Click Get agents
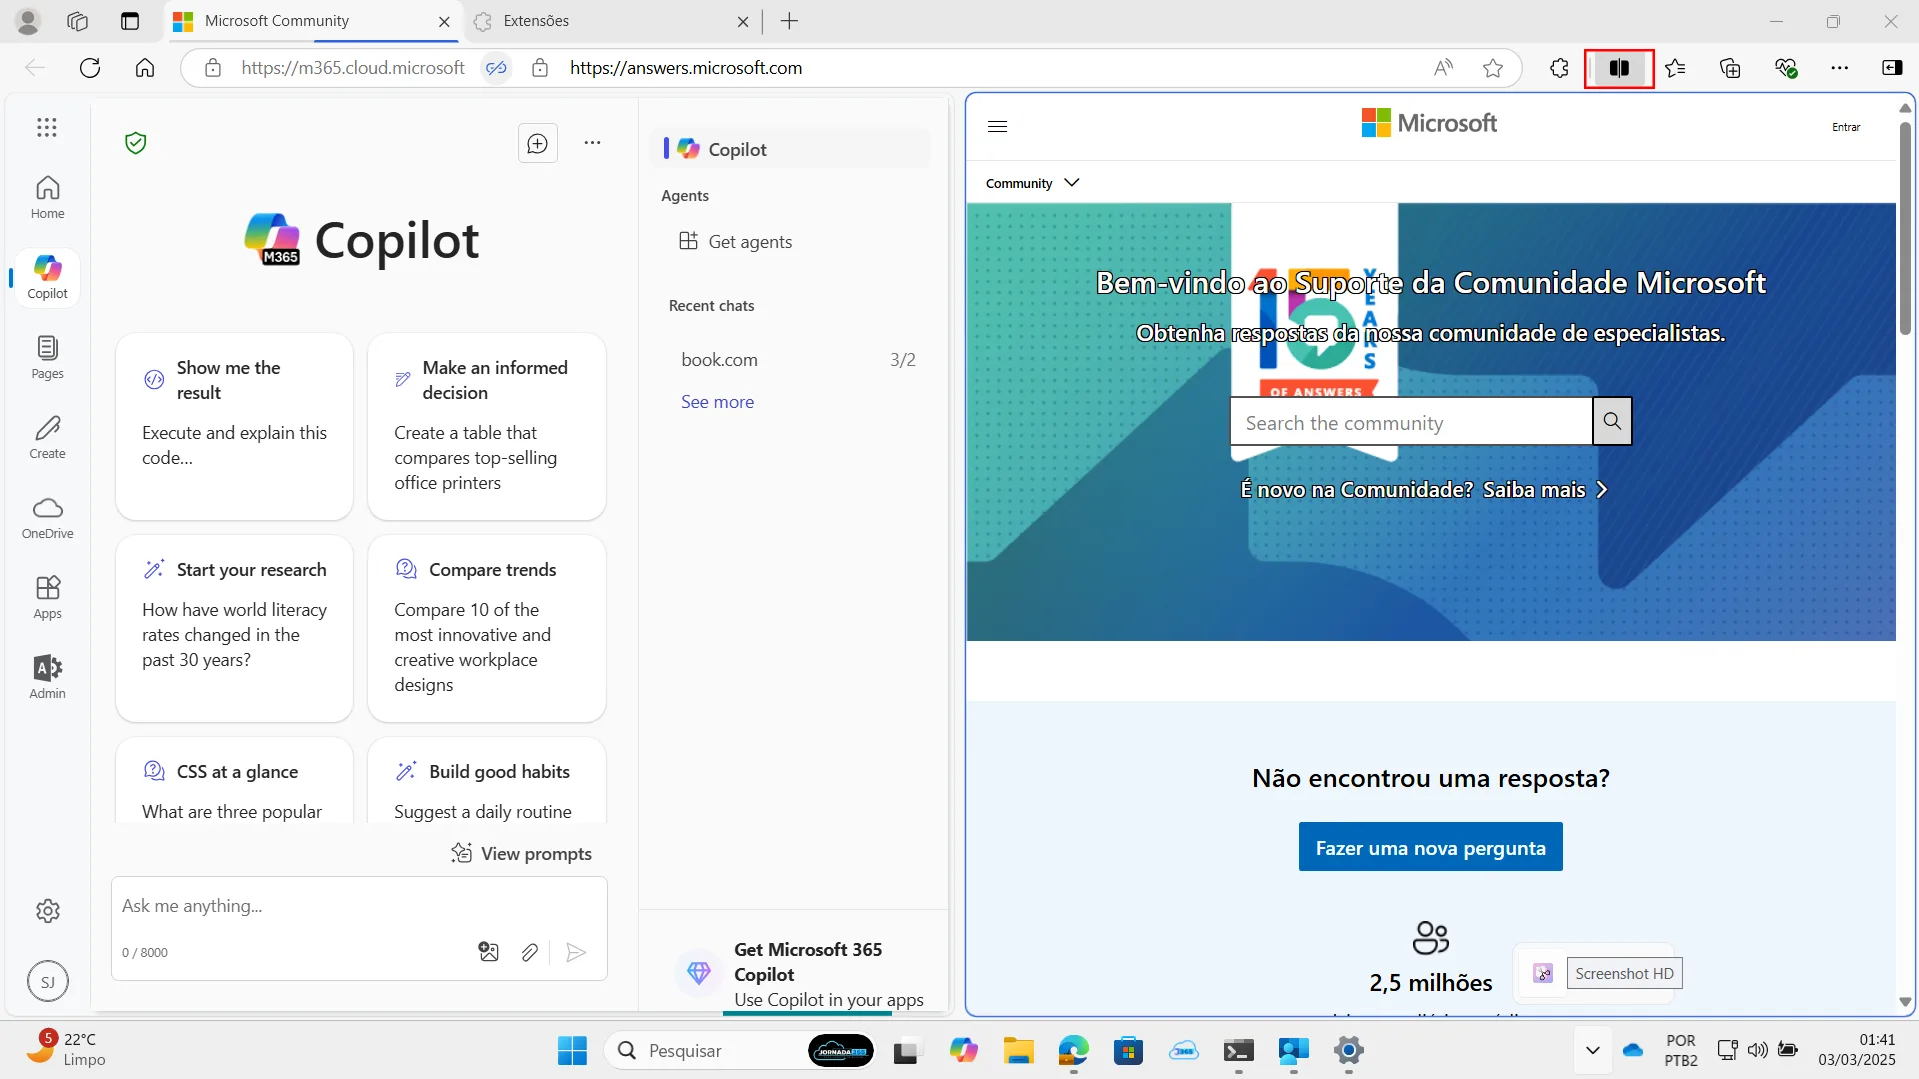This screenshot has width=1919, height=1079. pos(735,241)
